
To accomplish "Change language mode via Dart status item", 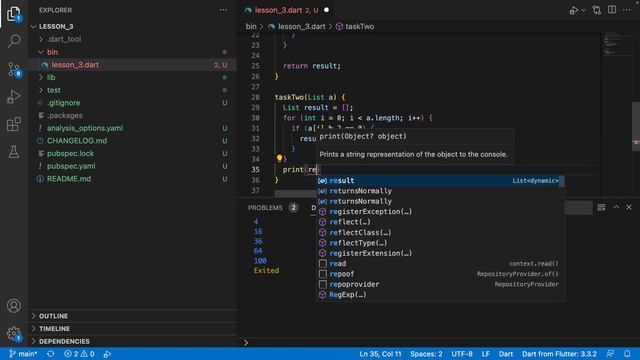I will pos(506,354).
